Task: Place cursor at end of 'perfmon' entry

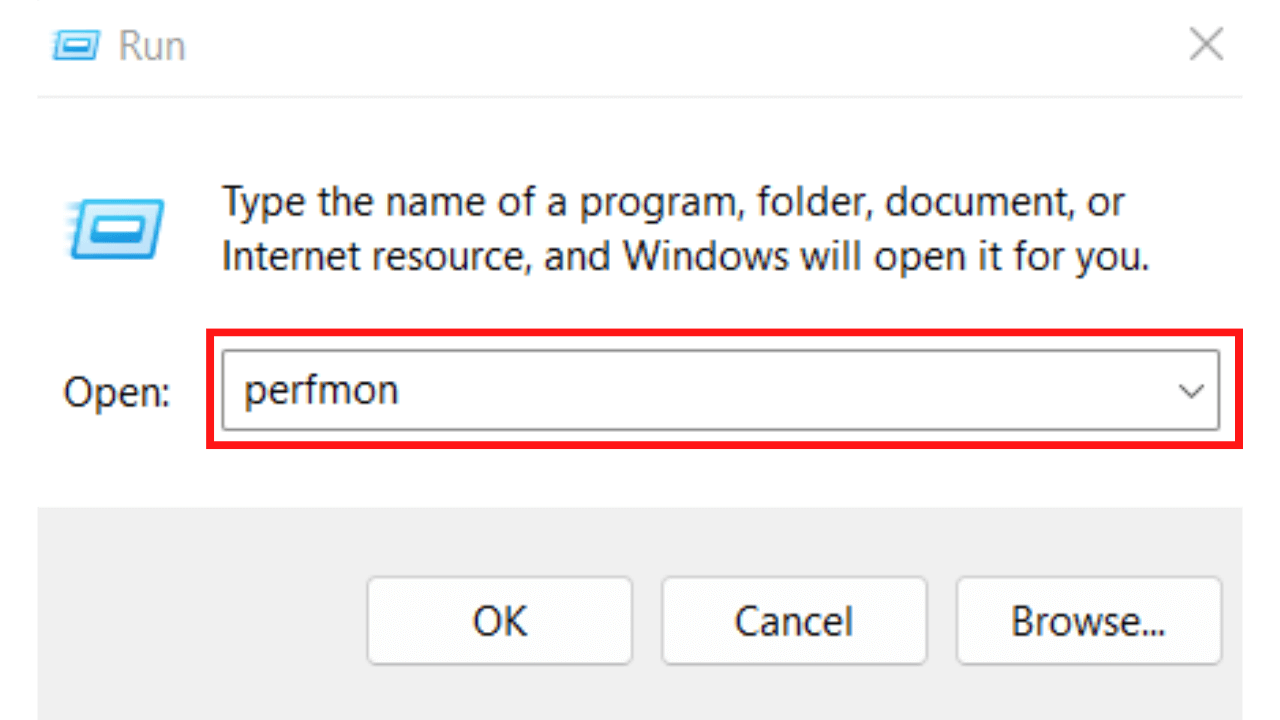Action: coord(400,390)
